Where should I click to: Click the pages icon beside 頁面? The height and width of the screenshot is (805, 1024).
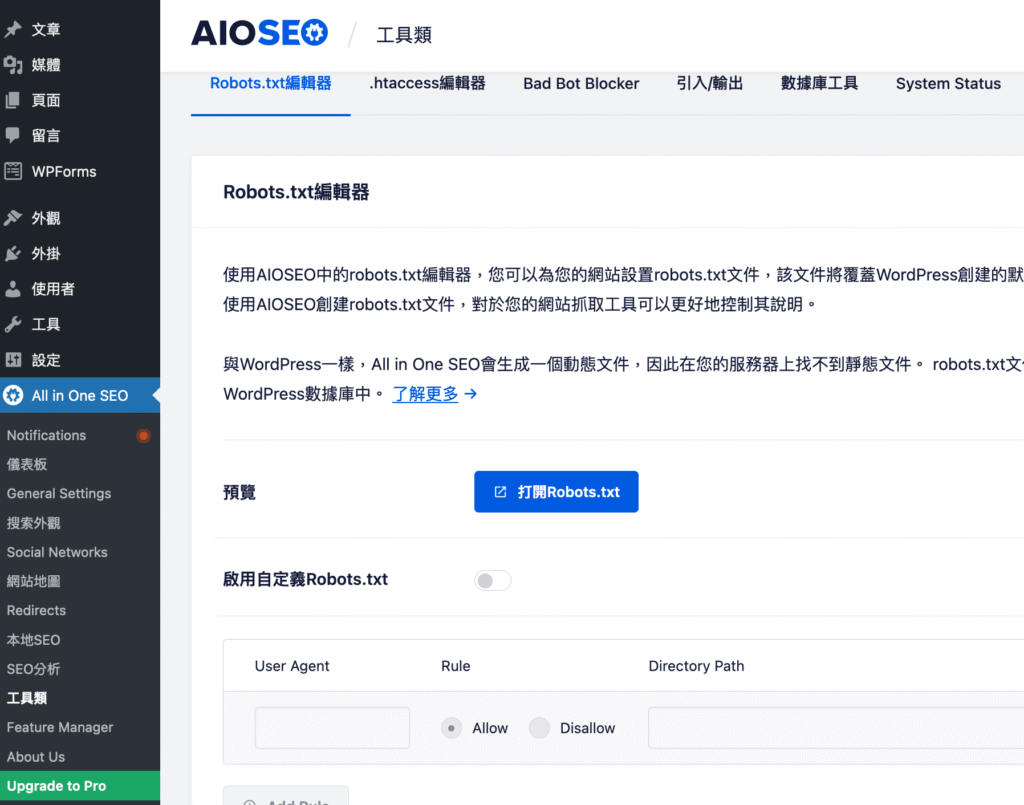tap(13, 100)
